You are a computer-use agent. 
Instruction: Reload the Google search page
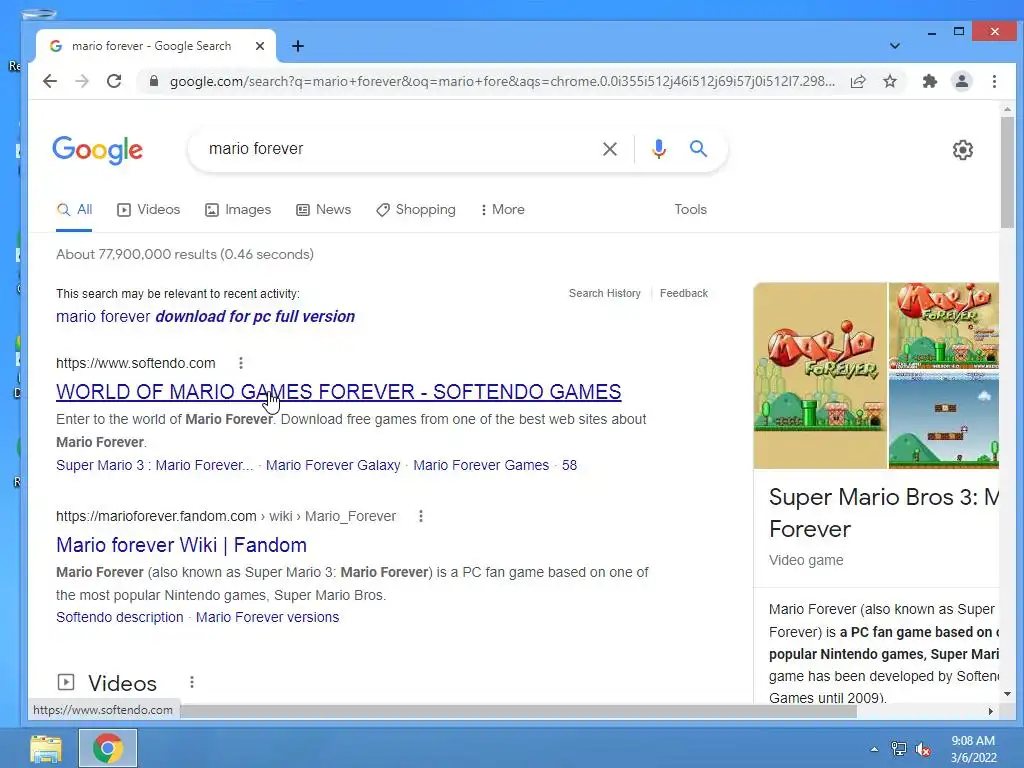coord(114,81)
